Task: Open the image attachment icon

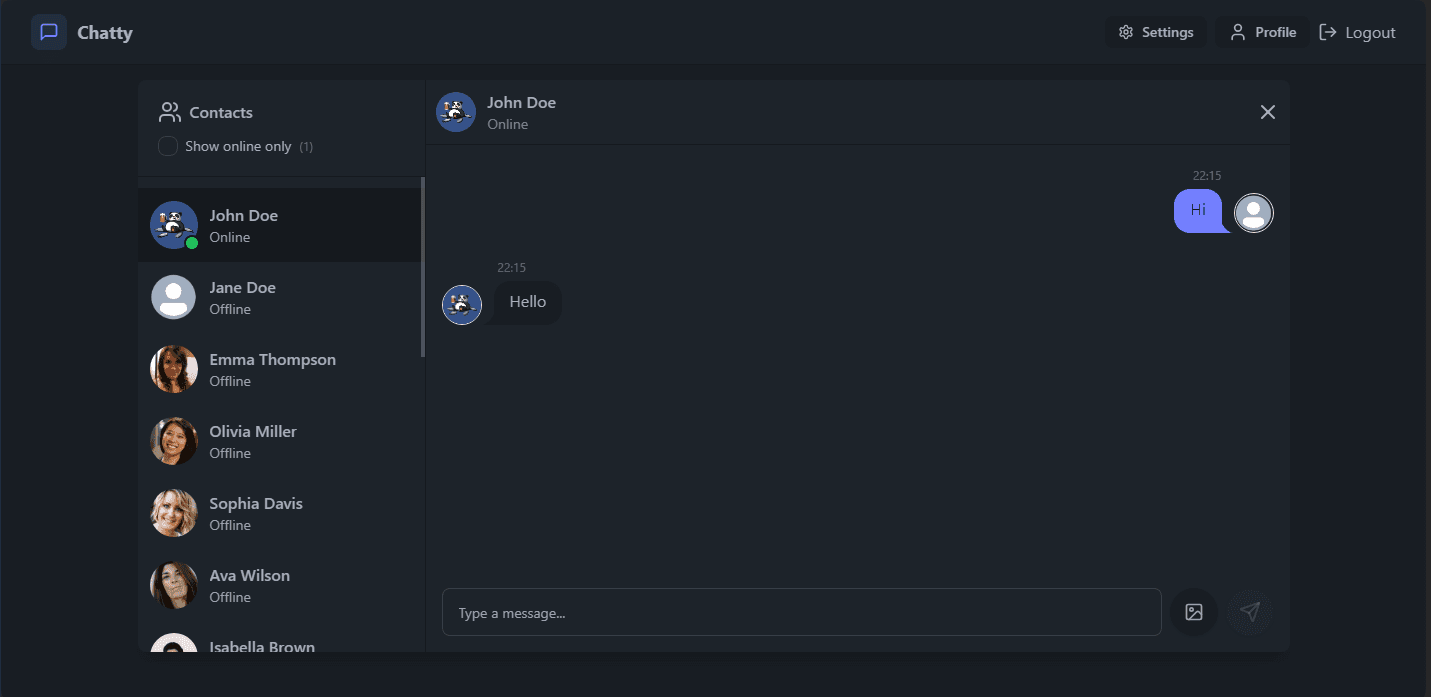Action: tap(1194, 612)
